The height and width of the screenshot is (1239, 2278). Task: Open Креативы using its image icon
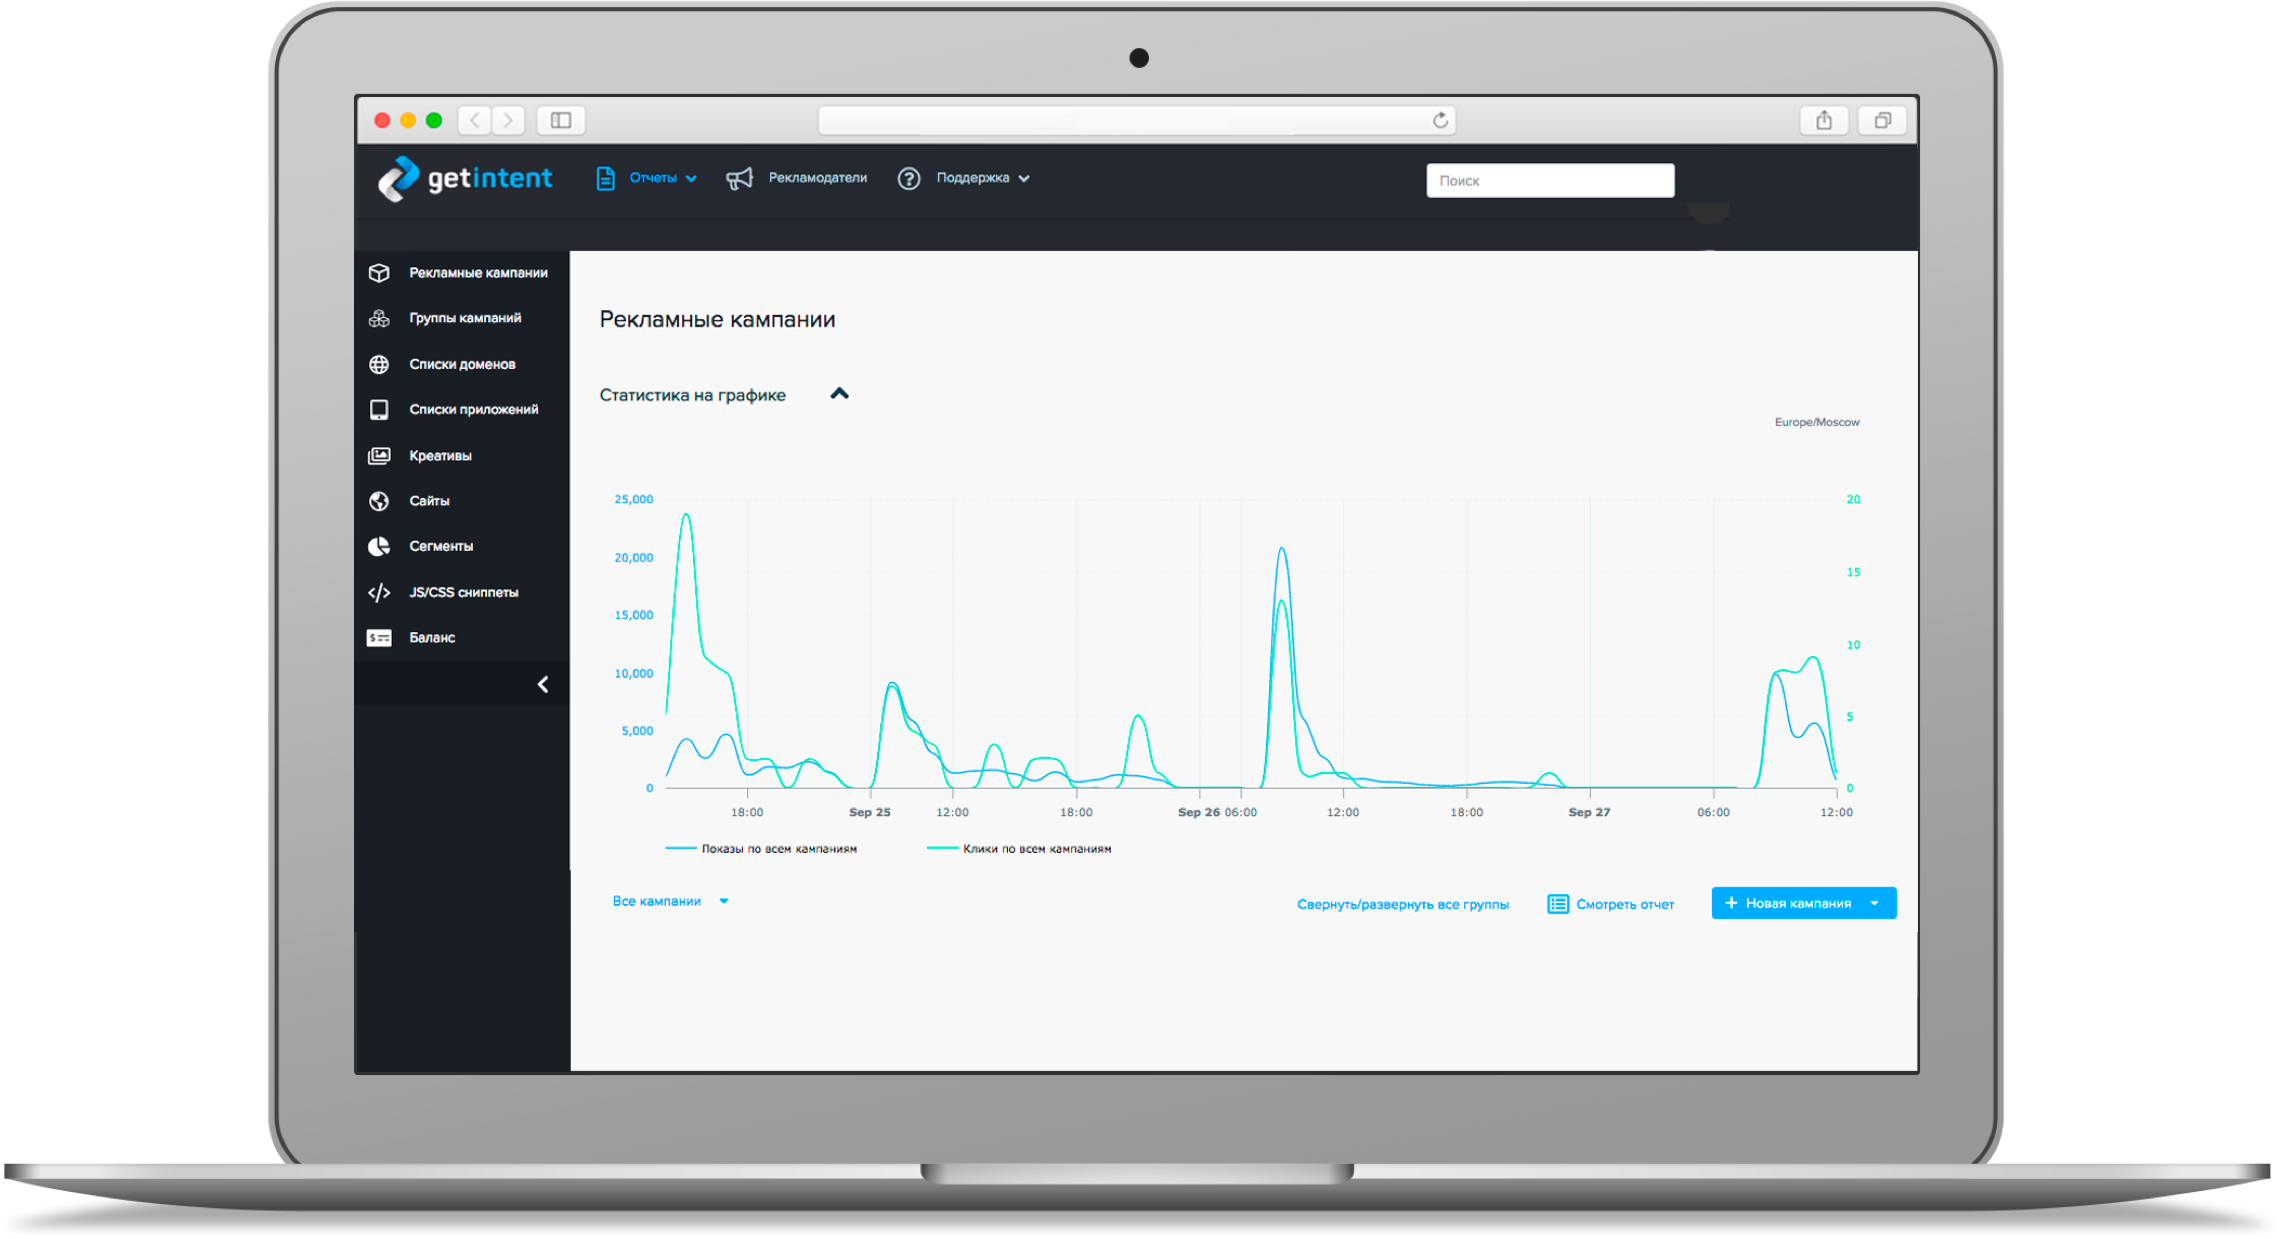click(x=379, y=456)
